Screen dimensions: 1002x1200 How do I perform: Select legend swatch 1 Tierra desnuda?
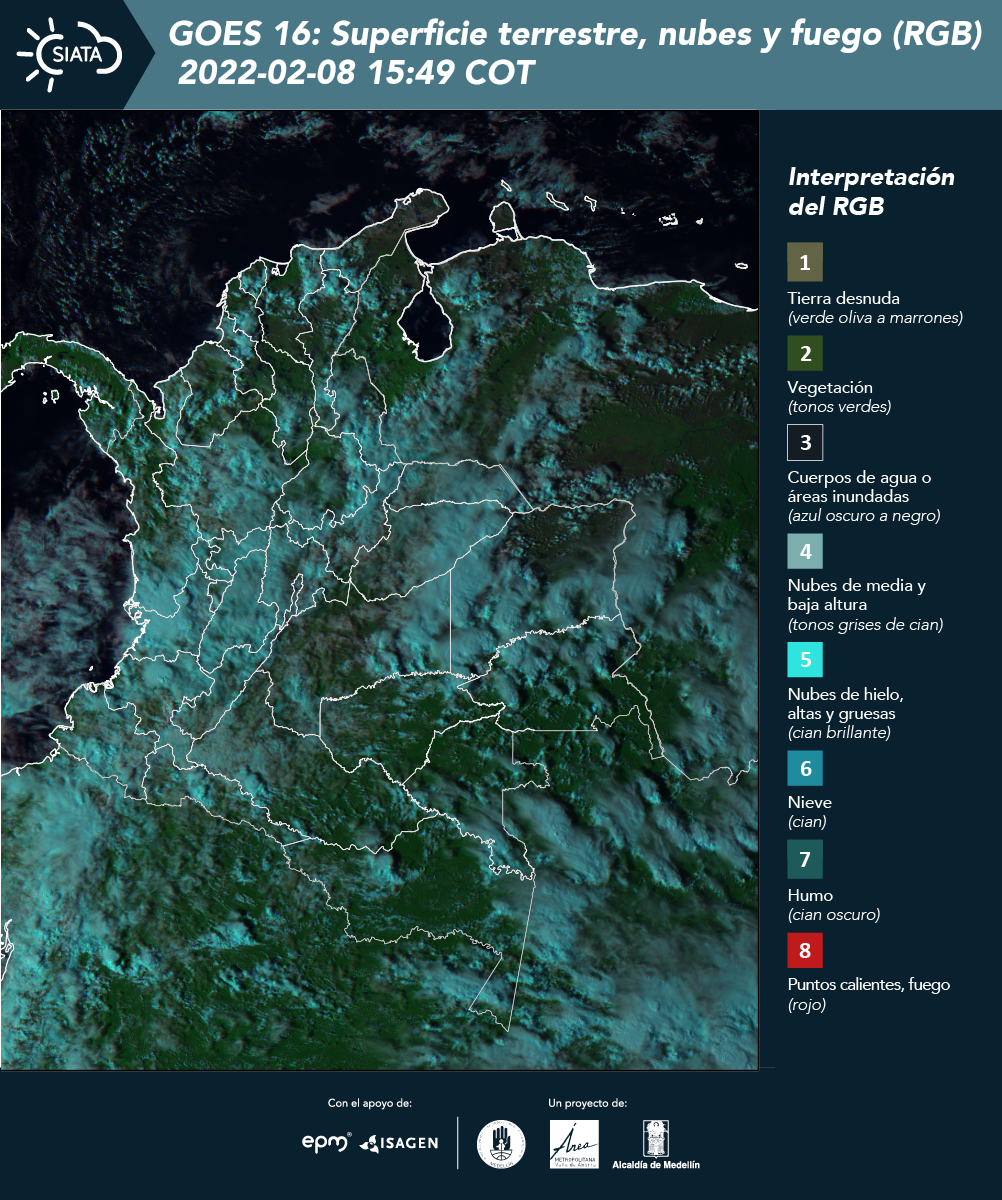[x=805, y=262]
